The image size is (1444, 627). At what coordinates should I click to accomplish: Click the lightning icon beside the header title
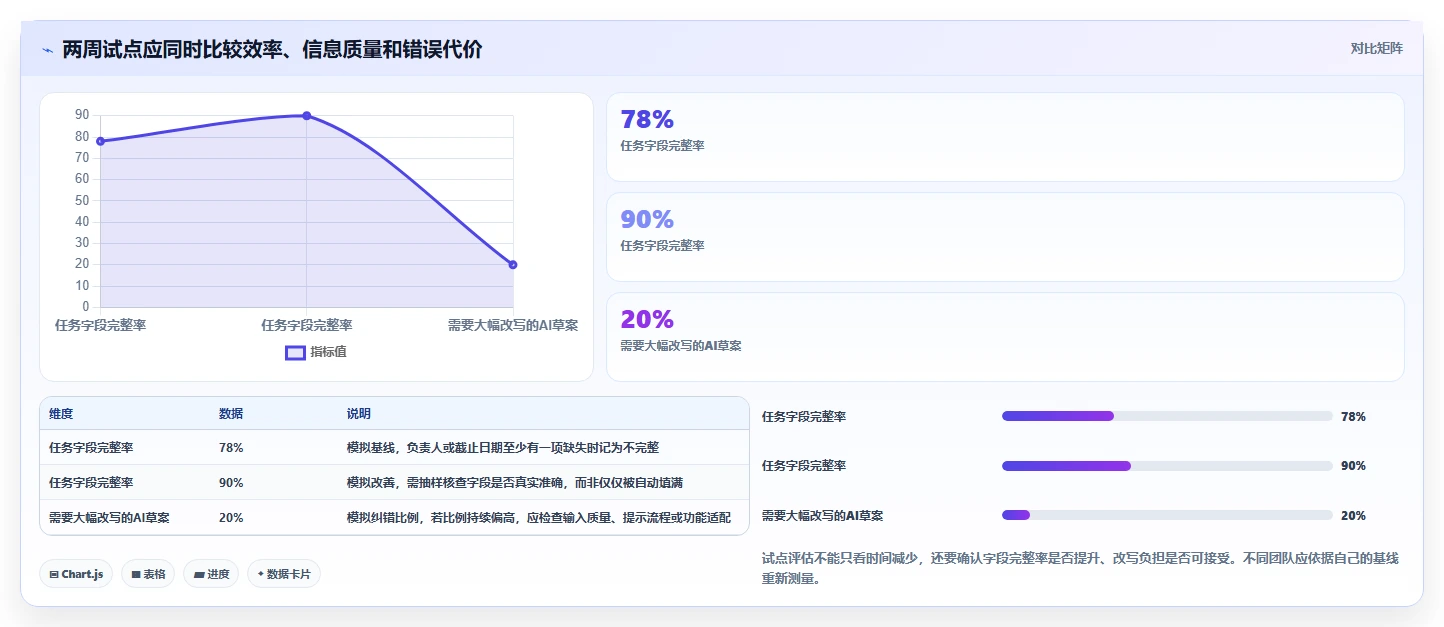tap(47, 50)
